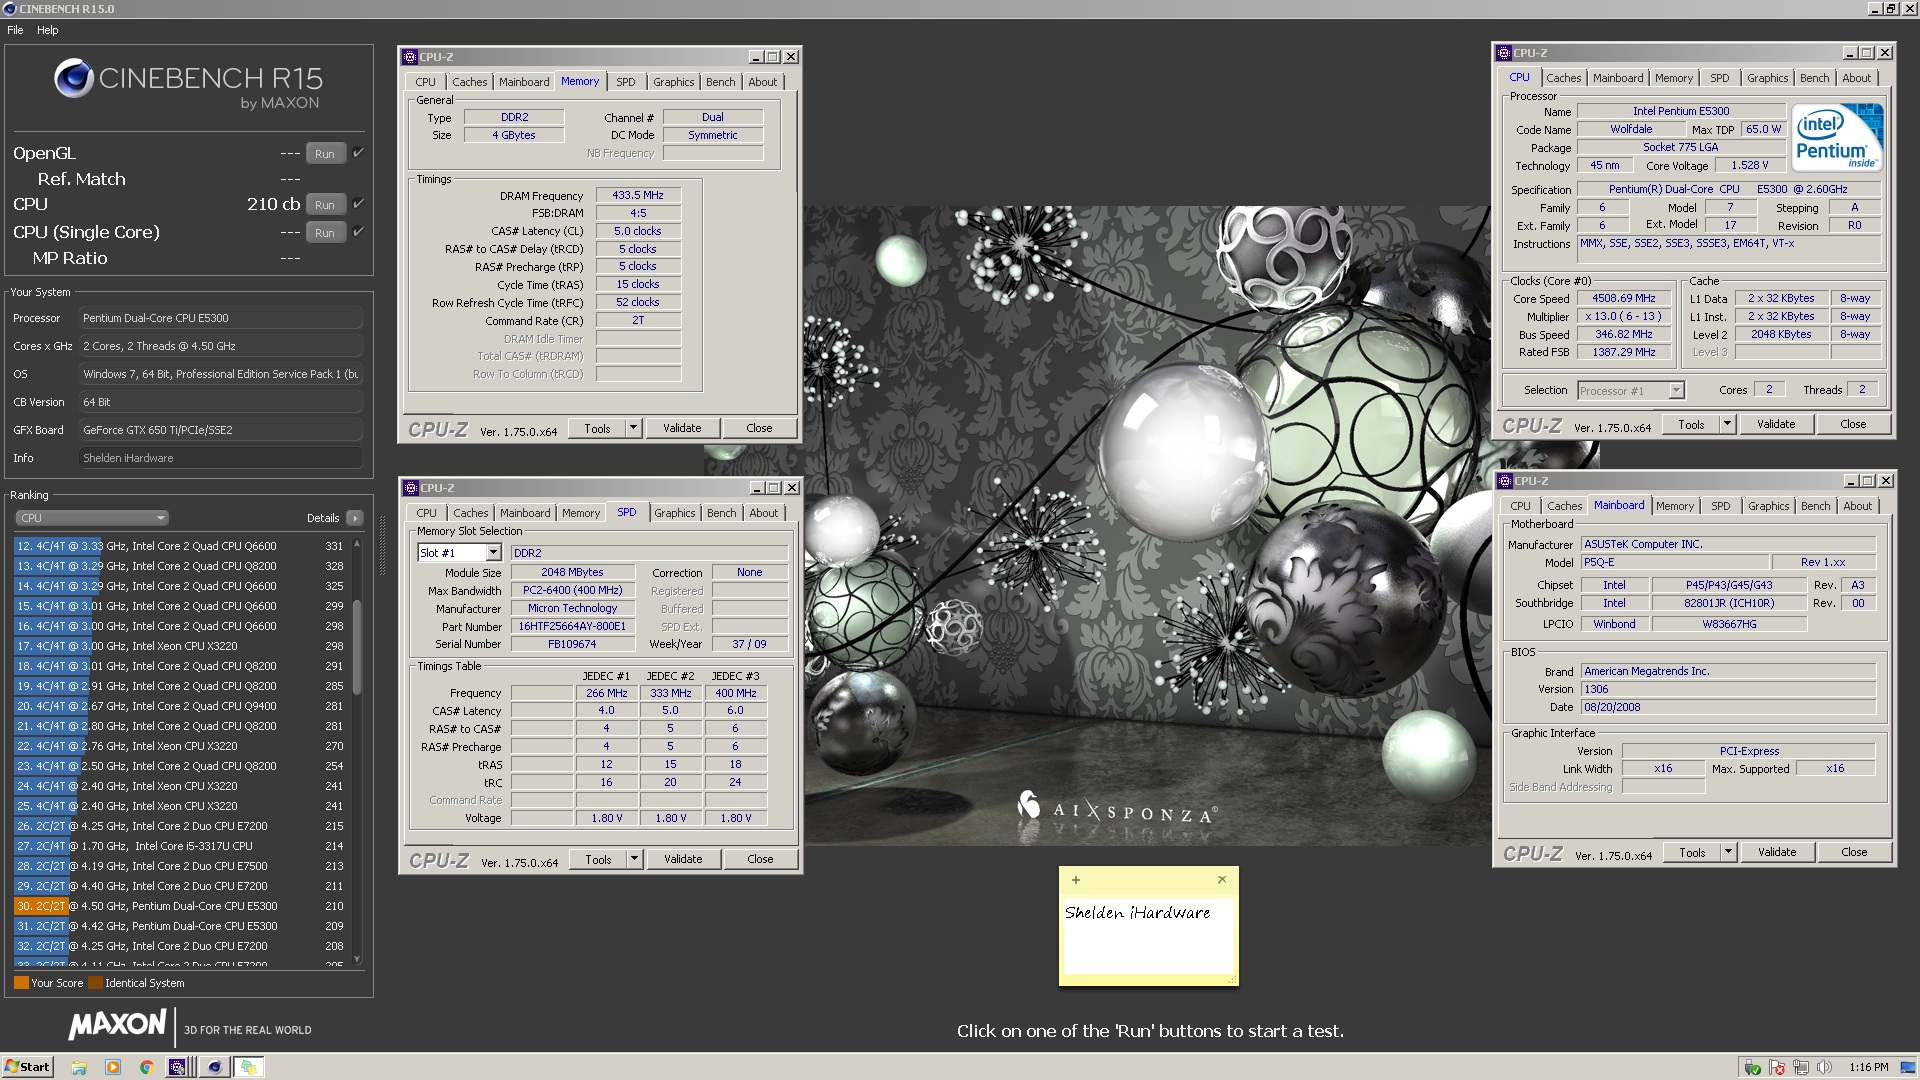The image size is (1920, 1080).
Task: Run the CPU (Single Core) benchmark
Action: coord(325,232)
